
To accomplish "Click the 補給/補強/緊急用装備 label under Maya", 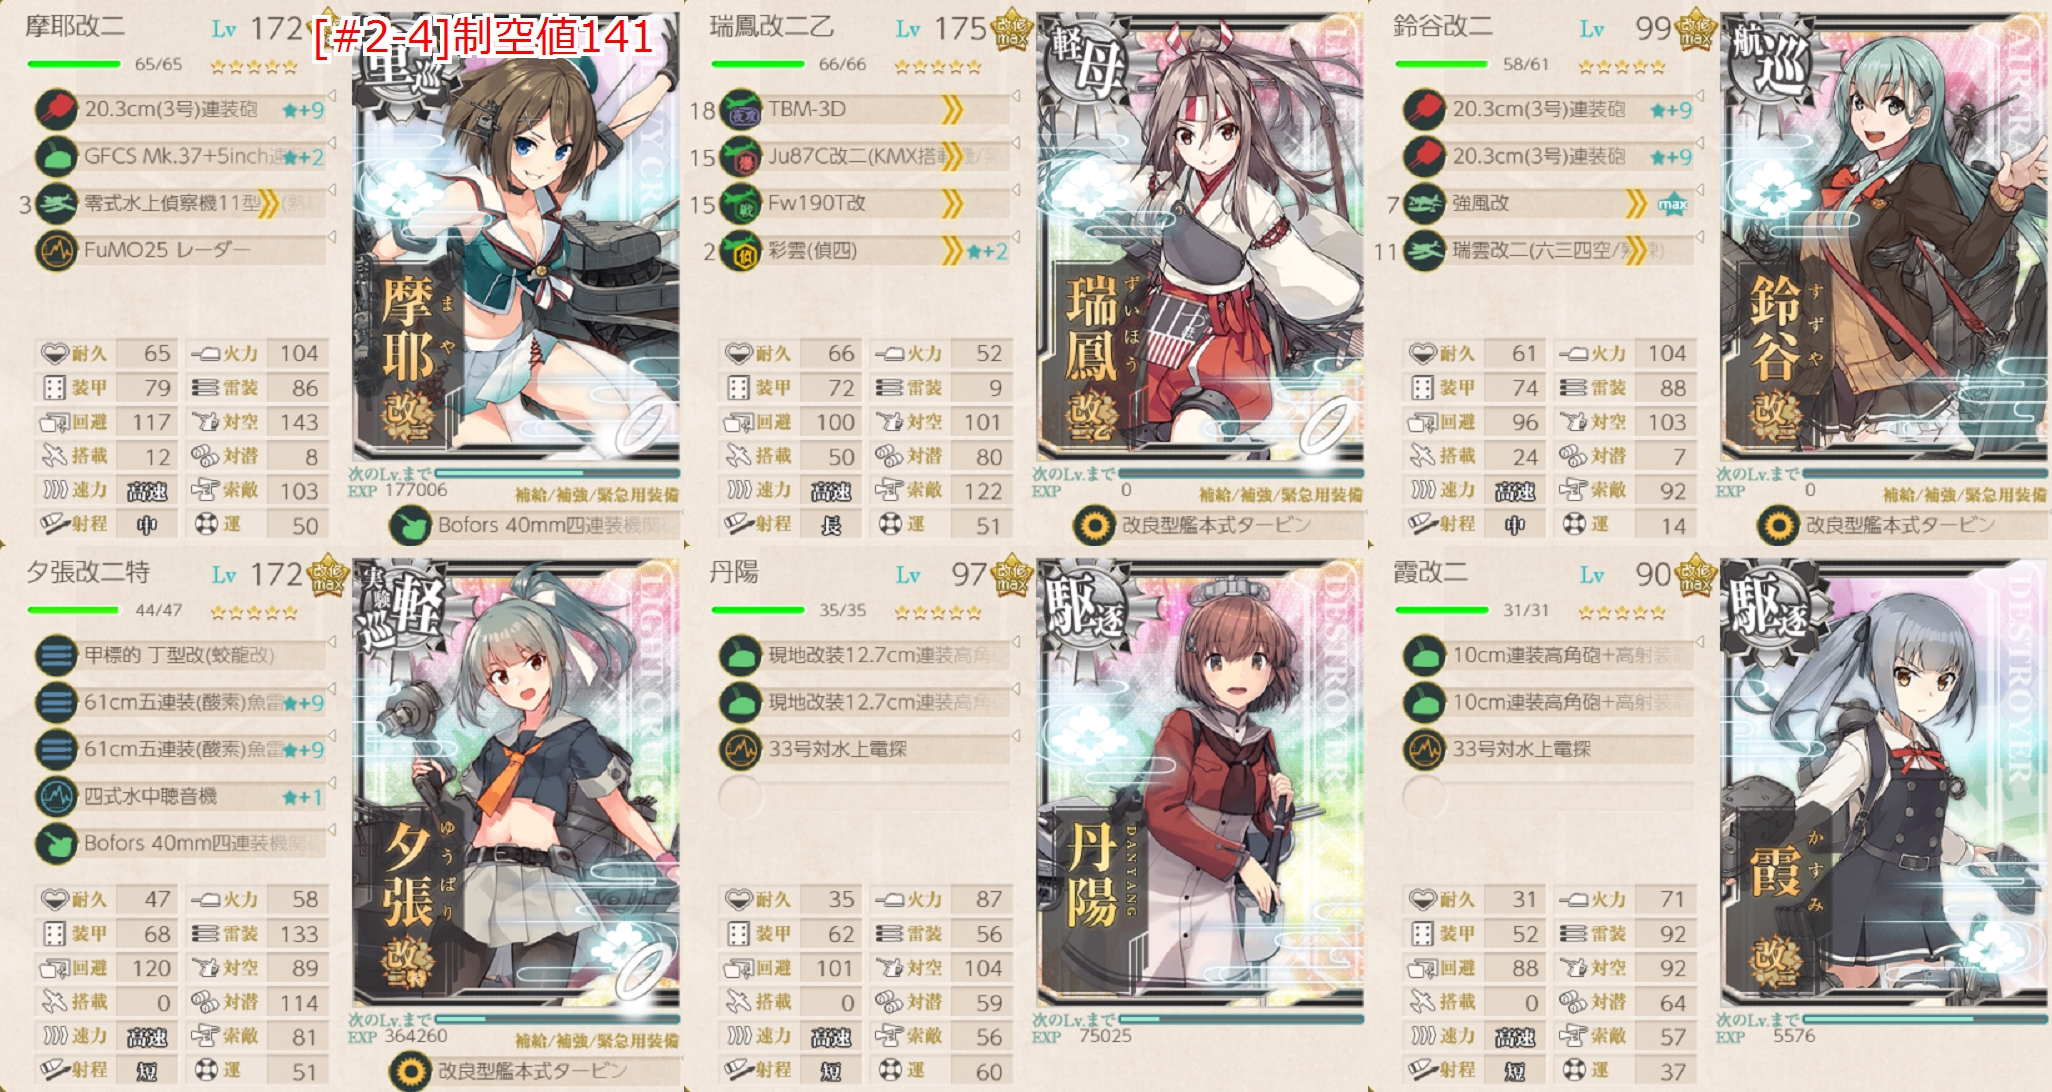I will click(597, 494).
